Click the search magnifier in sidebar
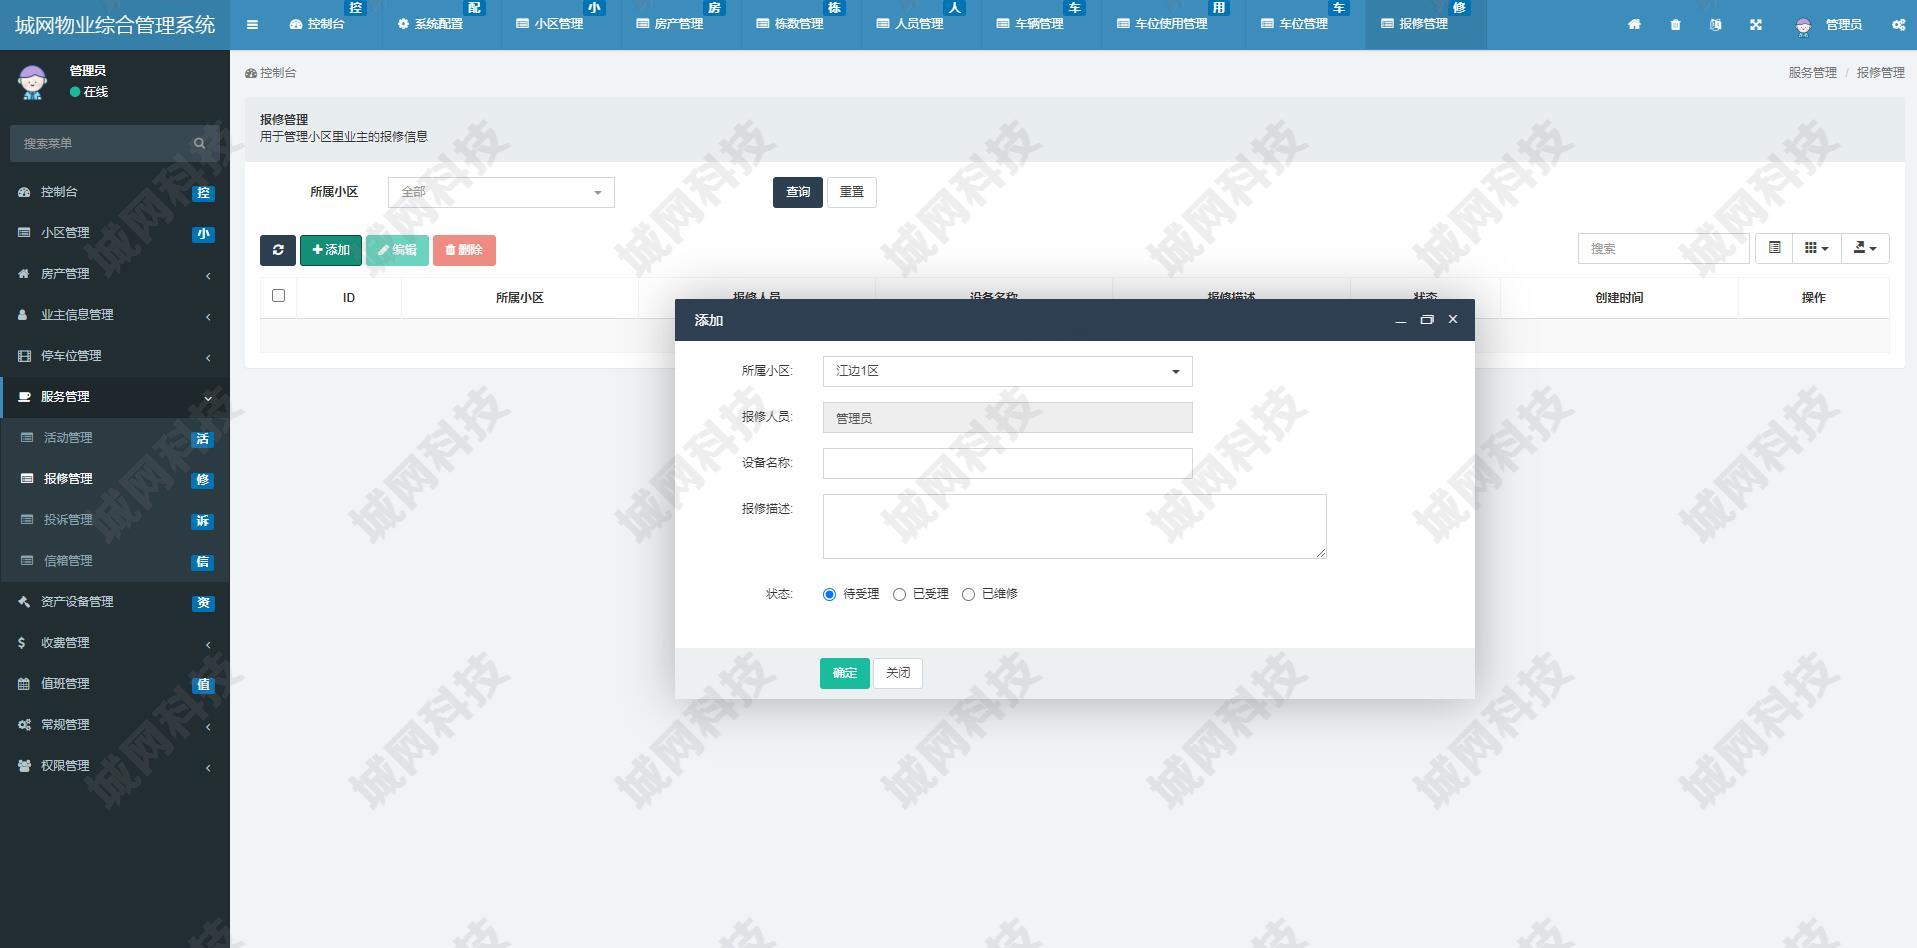This screenshot has width=1917, height=948. click(x=199, y=143)
